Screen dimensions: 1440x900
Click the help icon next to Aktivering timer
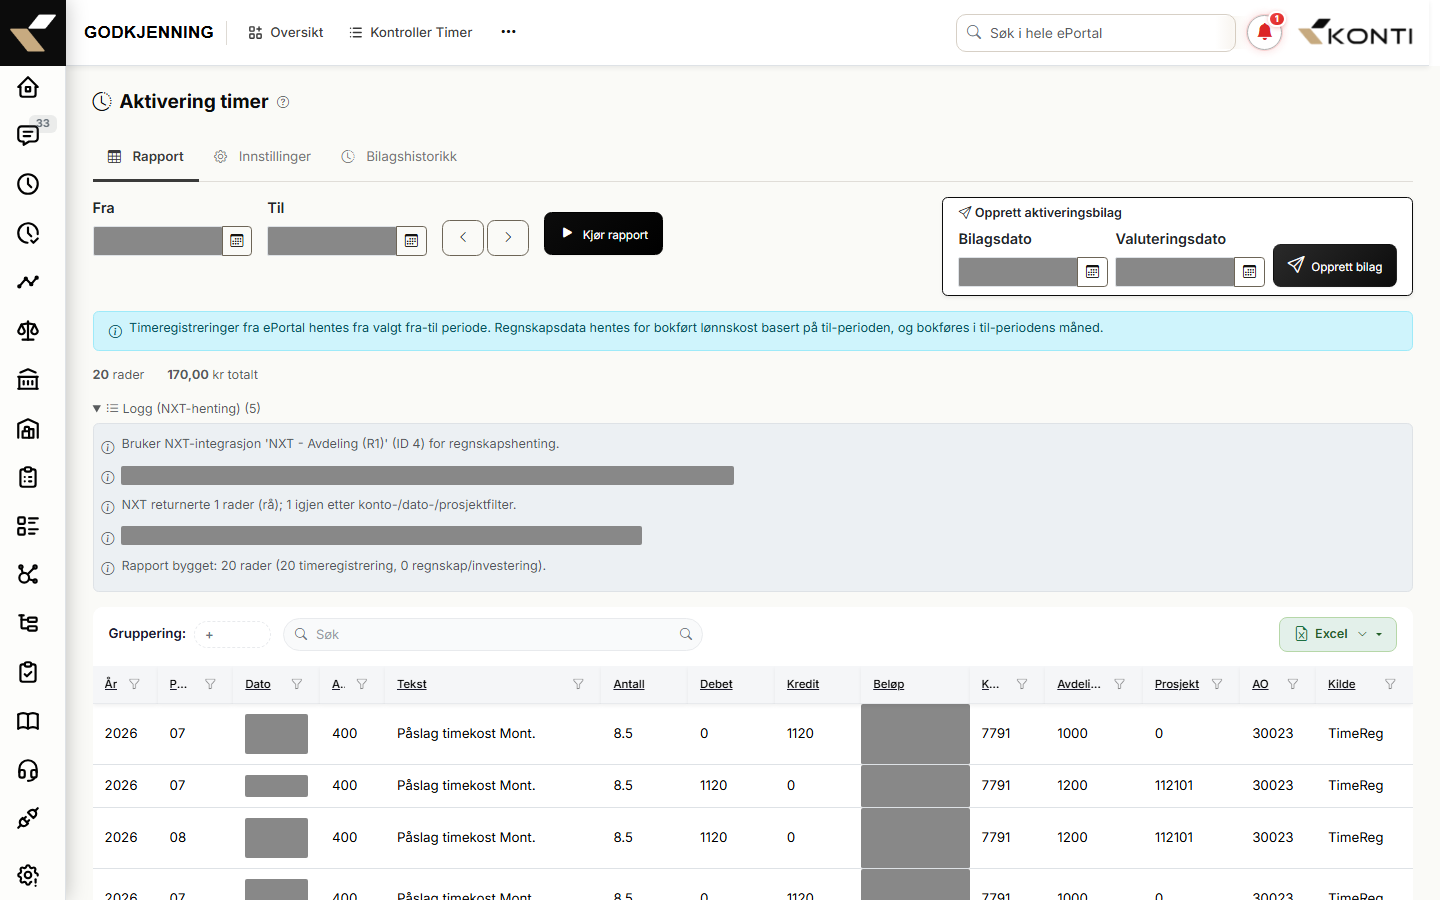[283, 102]
